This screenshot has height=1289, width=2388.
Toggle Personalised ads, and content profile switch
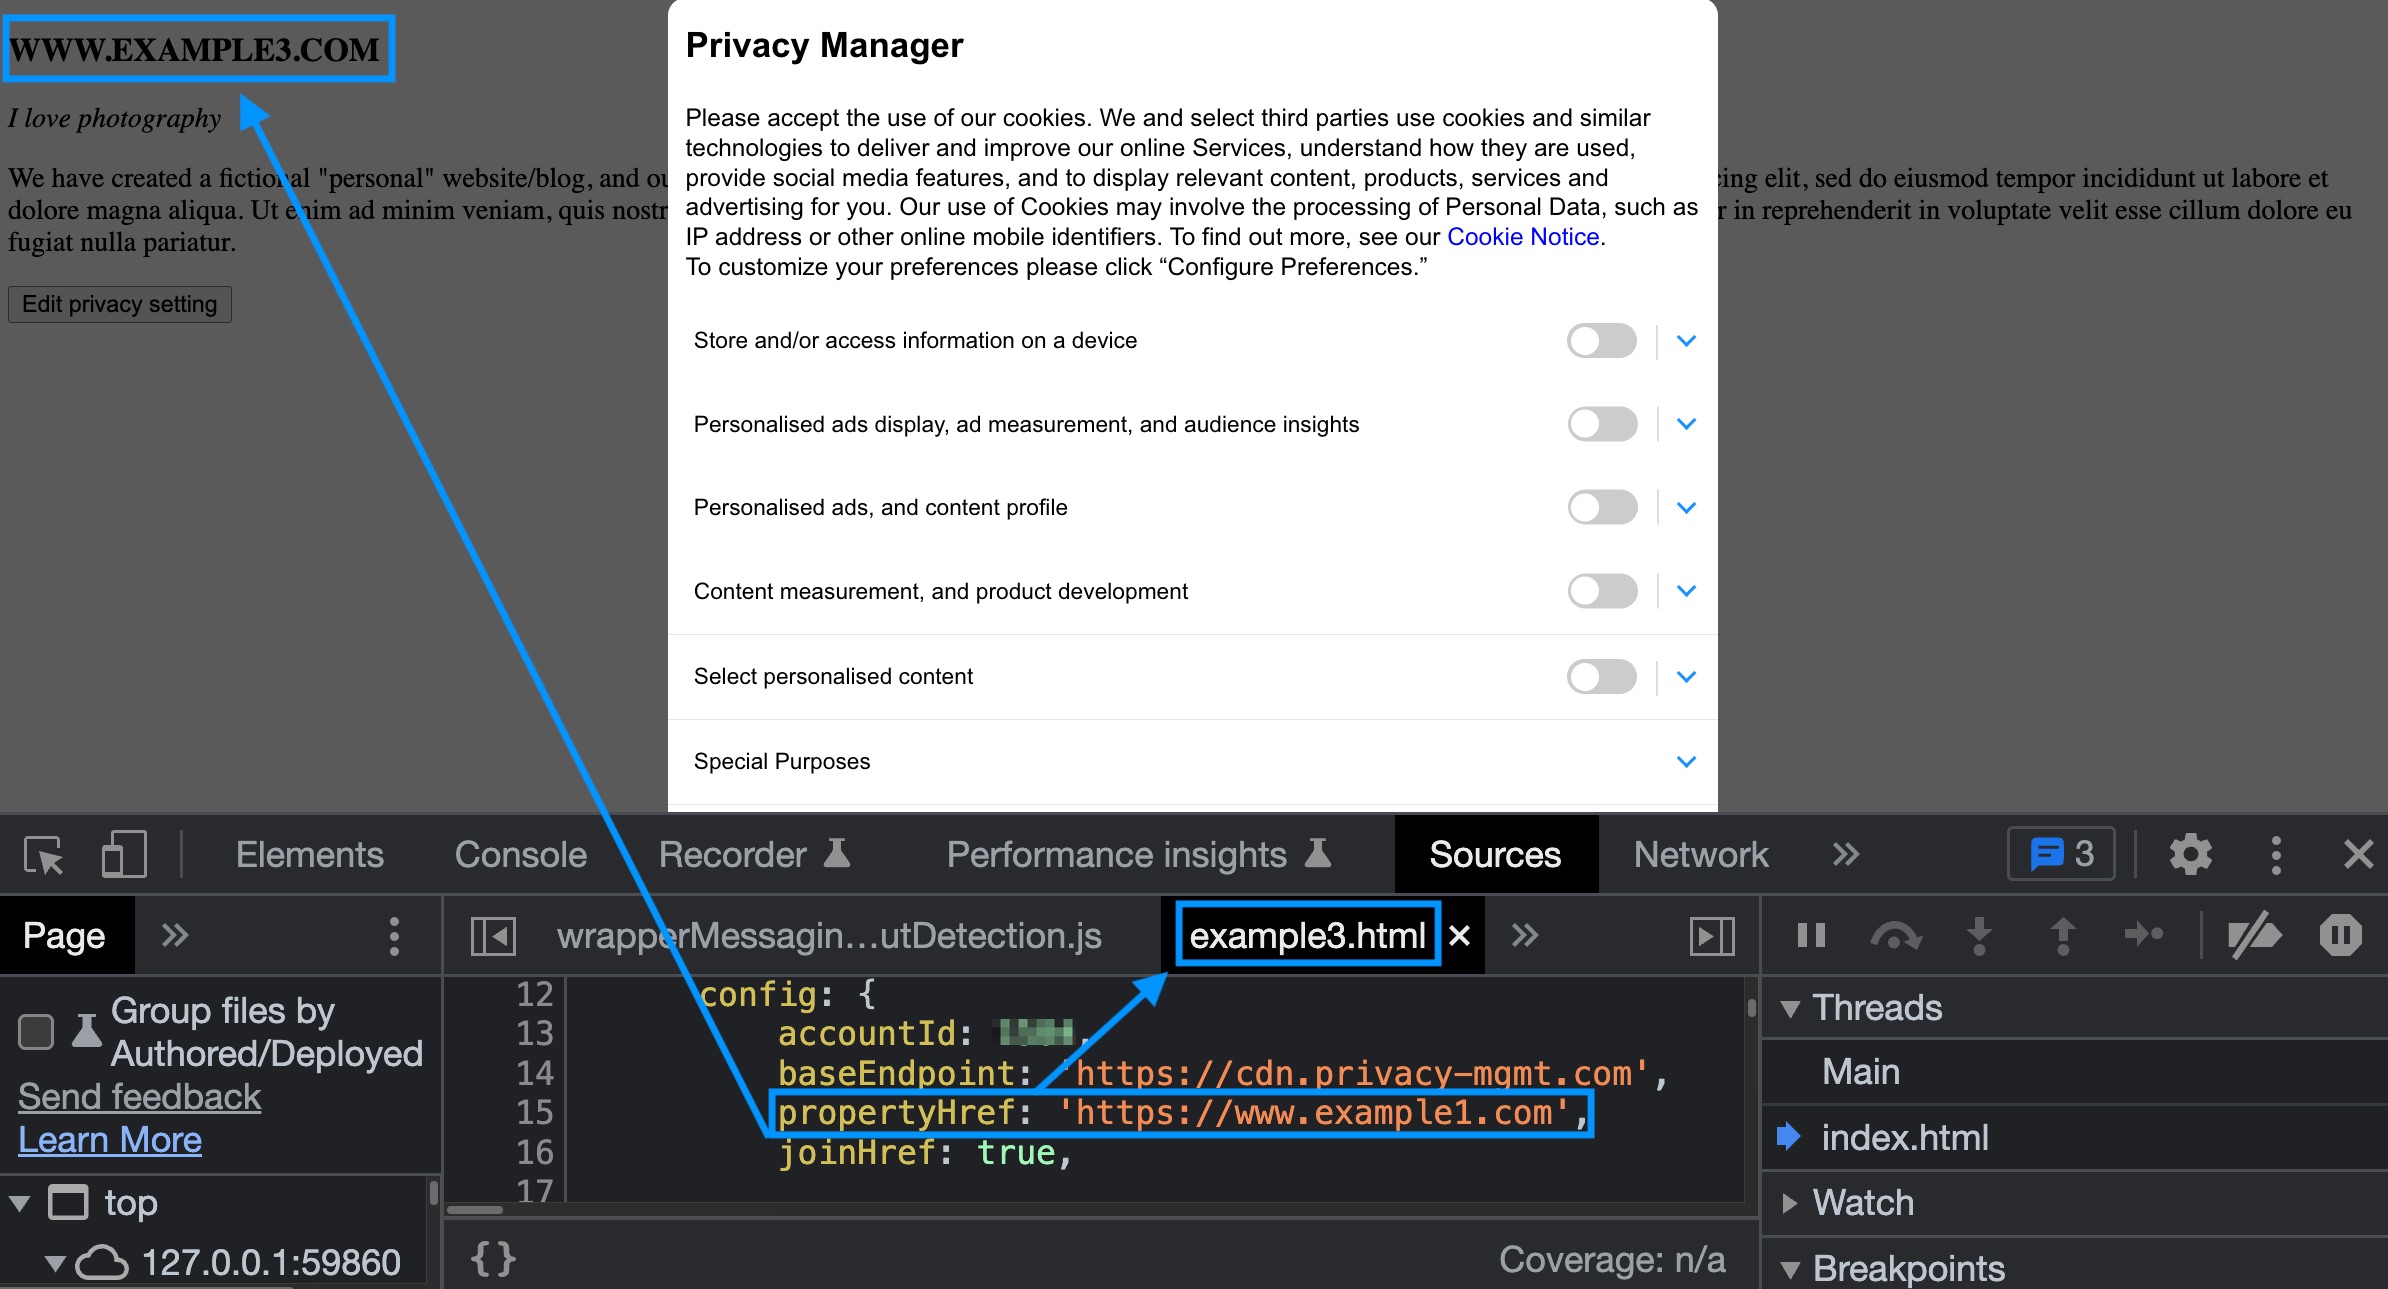[x=1602, y=507]
